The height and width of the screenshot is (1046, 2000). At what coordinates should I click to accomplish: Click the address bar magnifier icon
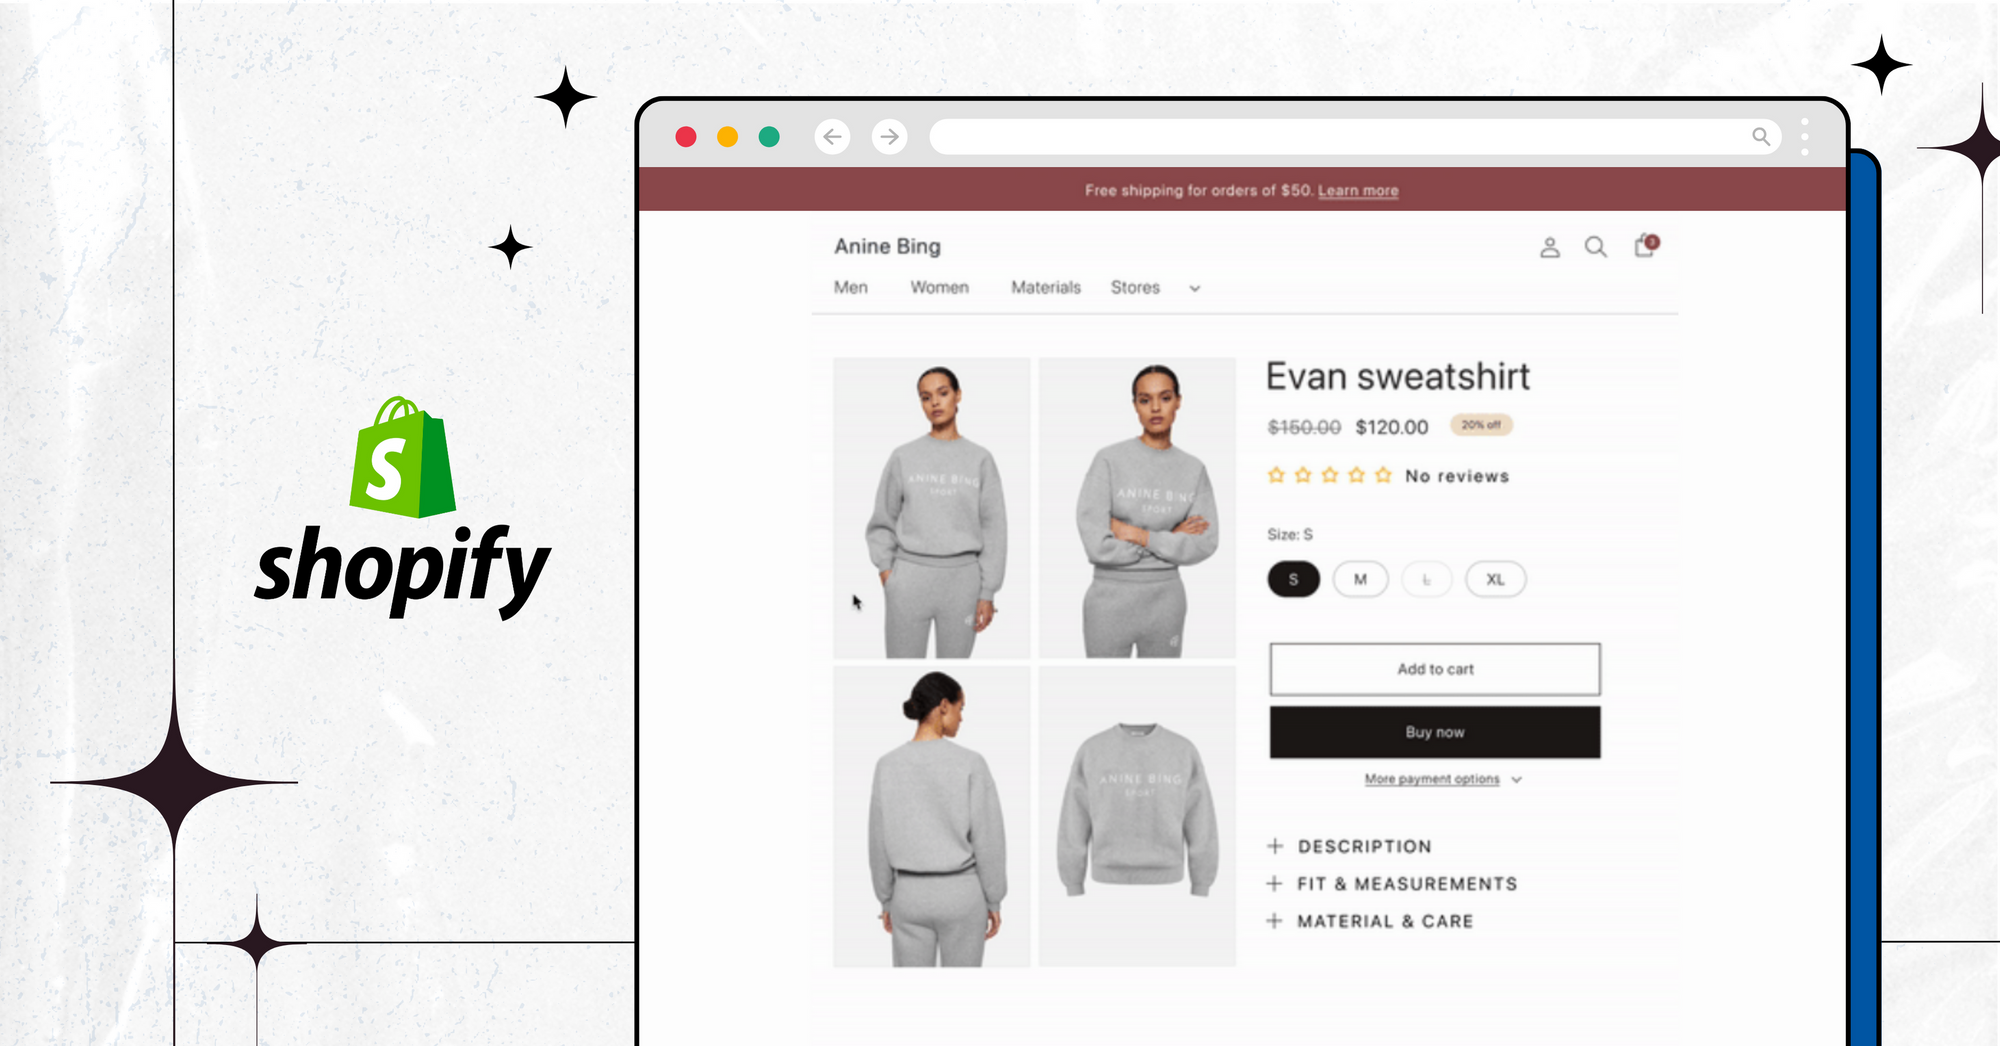pos(1761,136)
